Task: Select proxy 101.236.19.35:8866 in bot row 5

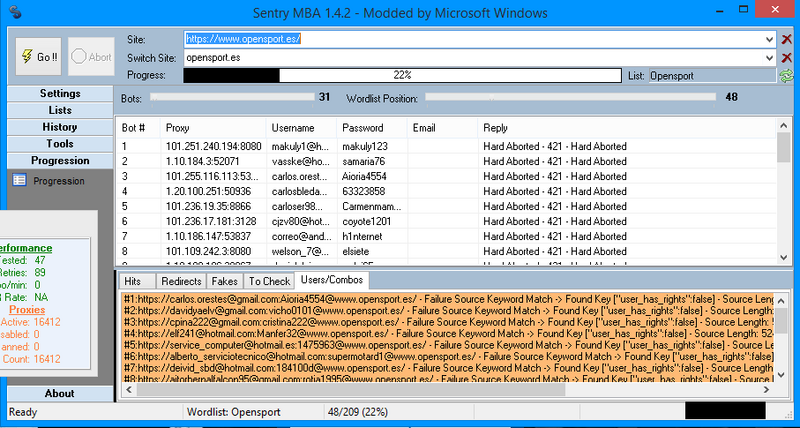Action: click(x=208, y=207)
